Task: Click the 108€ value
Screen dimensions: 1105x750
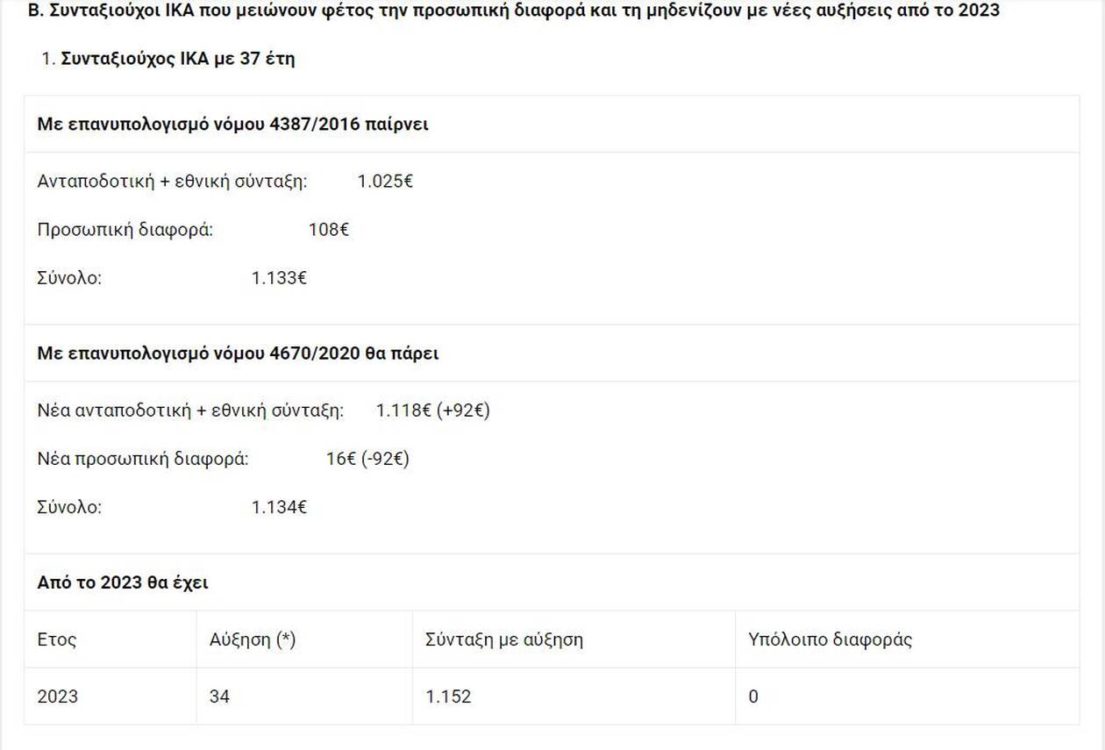Action: pyautogui.click(x=329, y=230)
